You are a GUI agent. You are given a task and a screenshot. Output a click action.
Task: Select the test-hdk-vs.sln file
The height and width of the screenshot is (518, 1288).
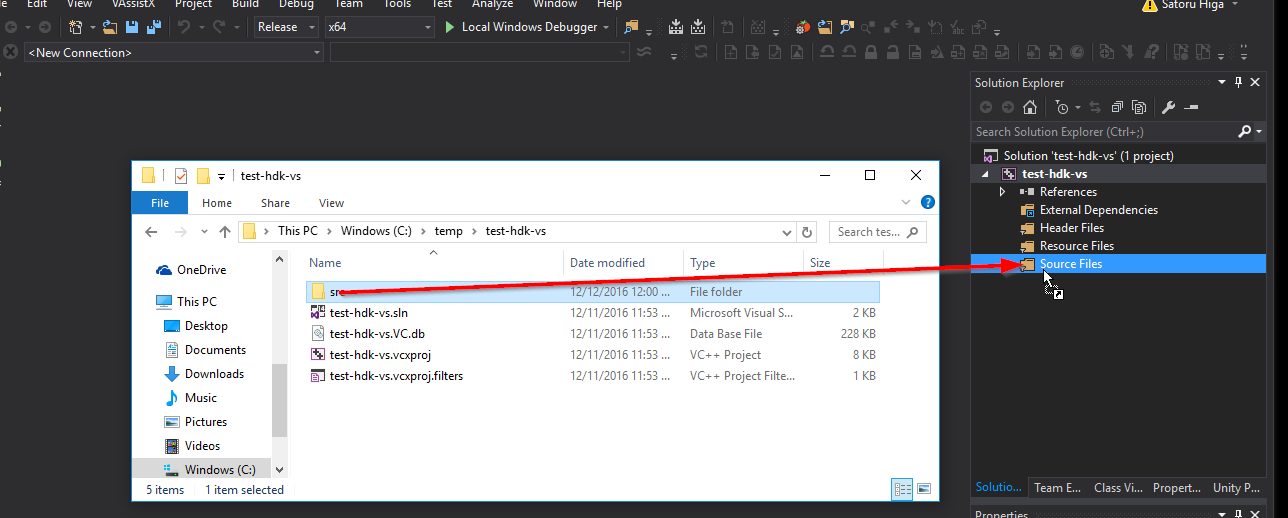pos(594,313)
